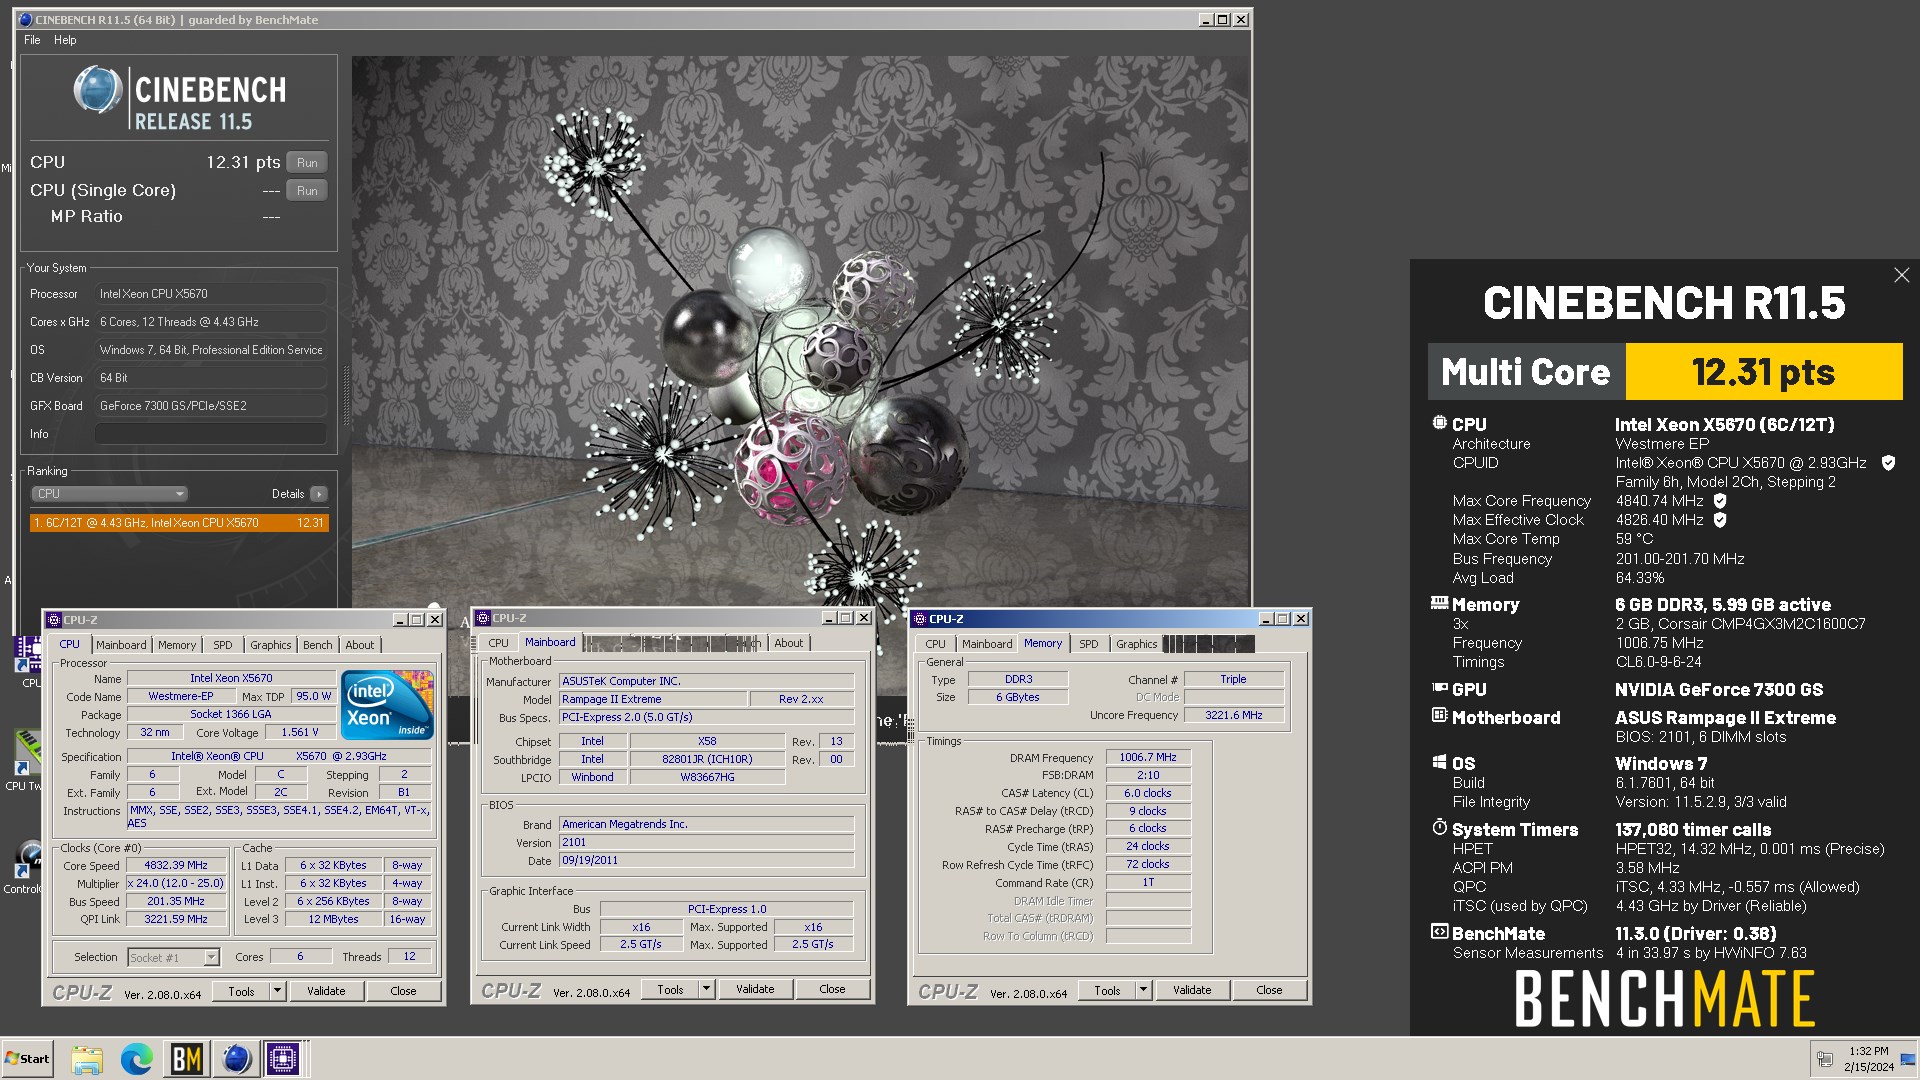This screenshot has width=1920, height=1080.
Task: Open Memory tab in first CPU-Z window
Action: (177, 645)
